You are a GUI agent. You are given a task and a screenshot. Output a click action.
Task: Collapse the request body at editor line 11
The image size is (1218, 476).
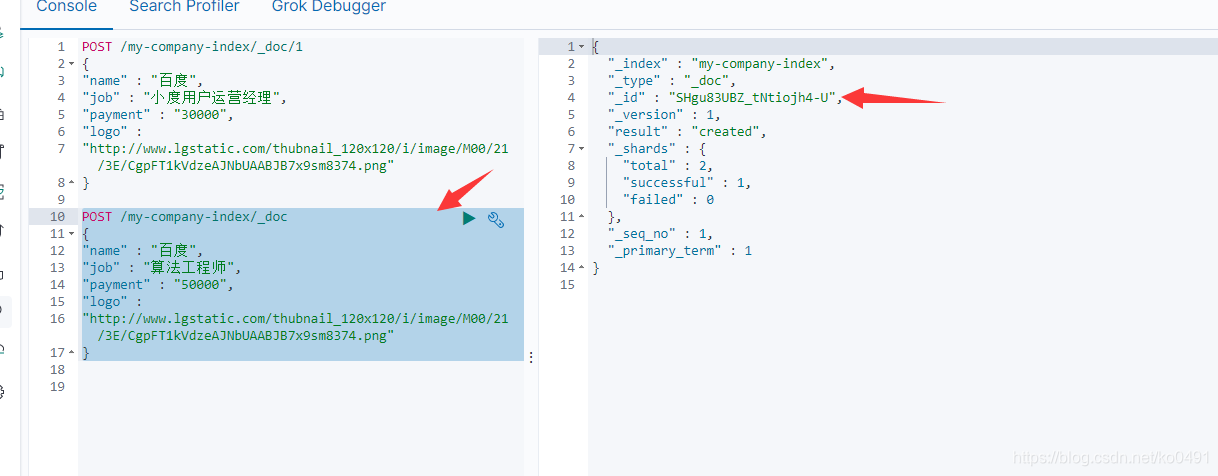point(71,234)
